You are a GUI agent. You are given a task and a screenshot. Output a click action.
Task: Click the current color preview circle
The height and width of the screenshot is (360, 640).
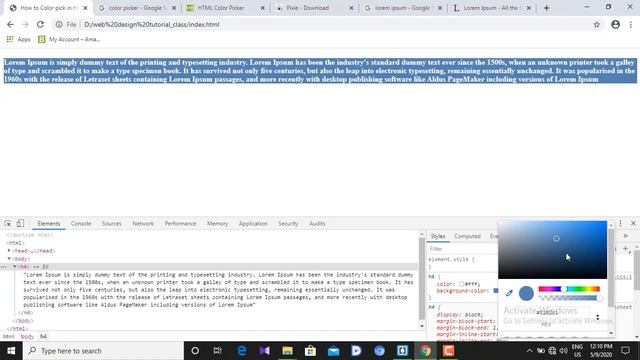[x=526, y=293]
